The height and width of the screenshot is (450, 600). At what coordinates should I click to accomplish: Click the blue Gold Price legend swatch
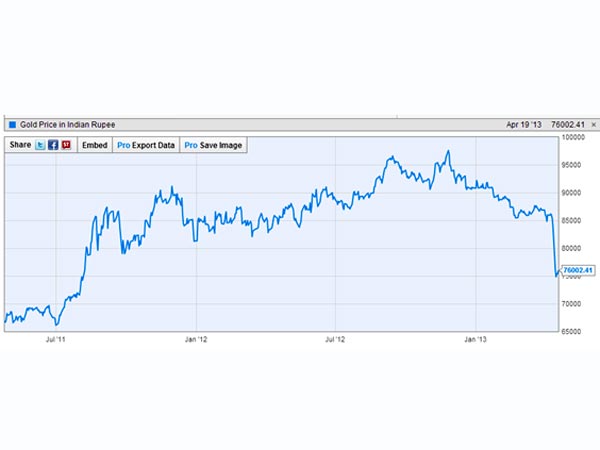point(12,125)
